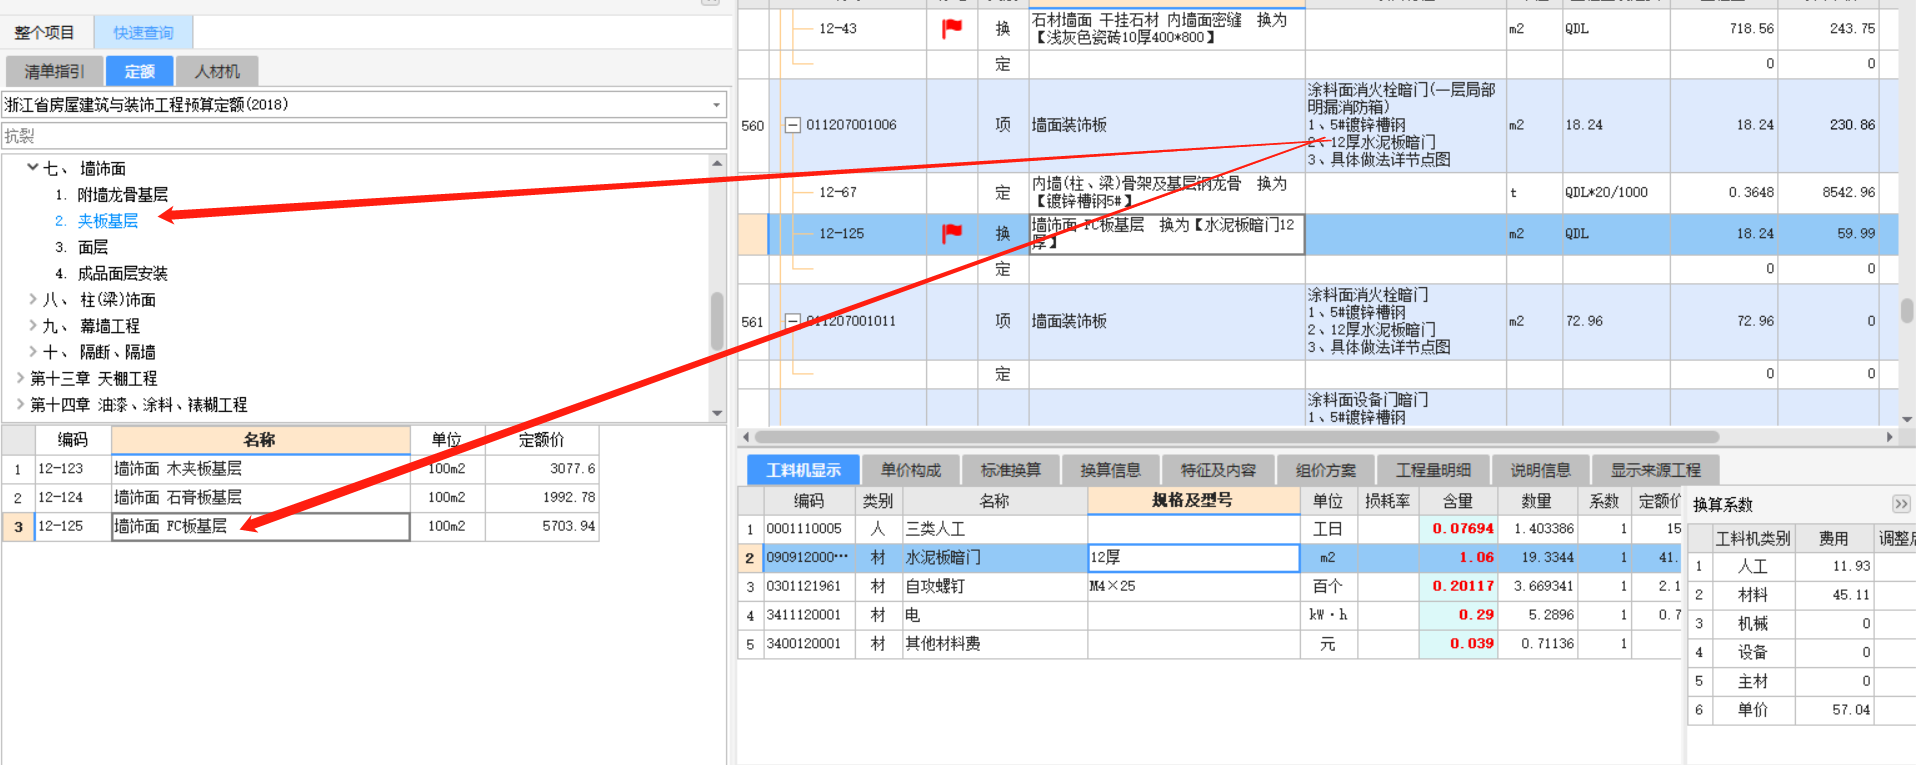Select quota row 墙饰面 FC板基层
1916x765 pixels.
coord(261,526)
